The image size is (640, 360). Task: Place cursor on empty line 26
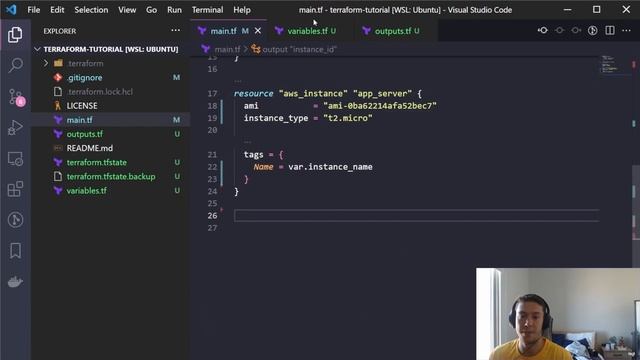click(416, 216)
